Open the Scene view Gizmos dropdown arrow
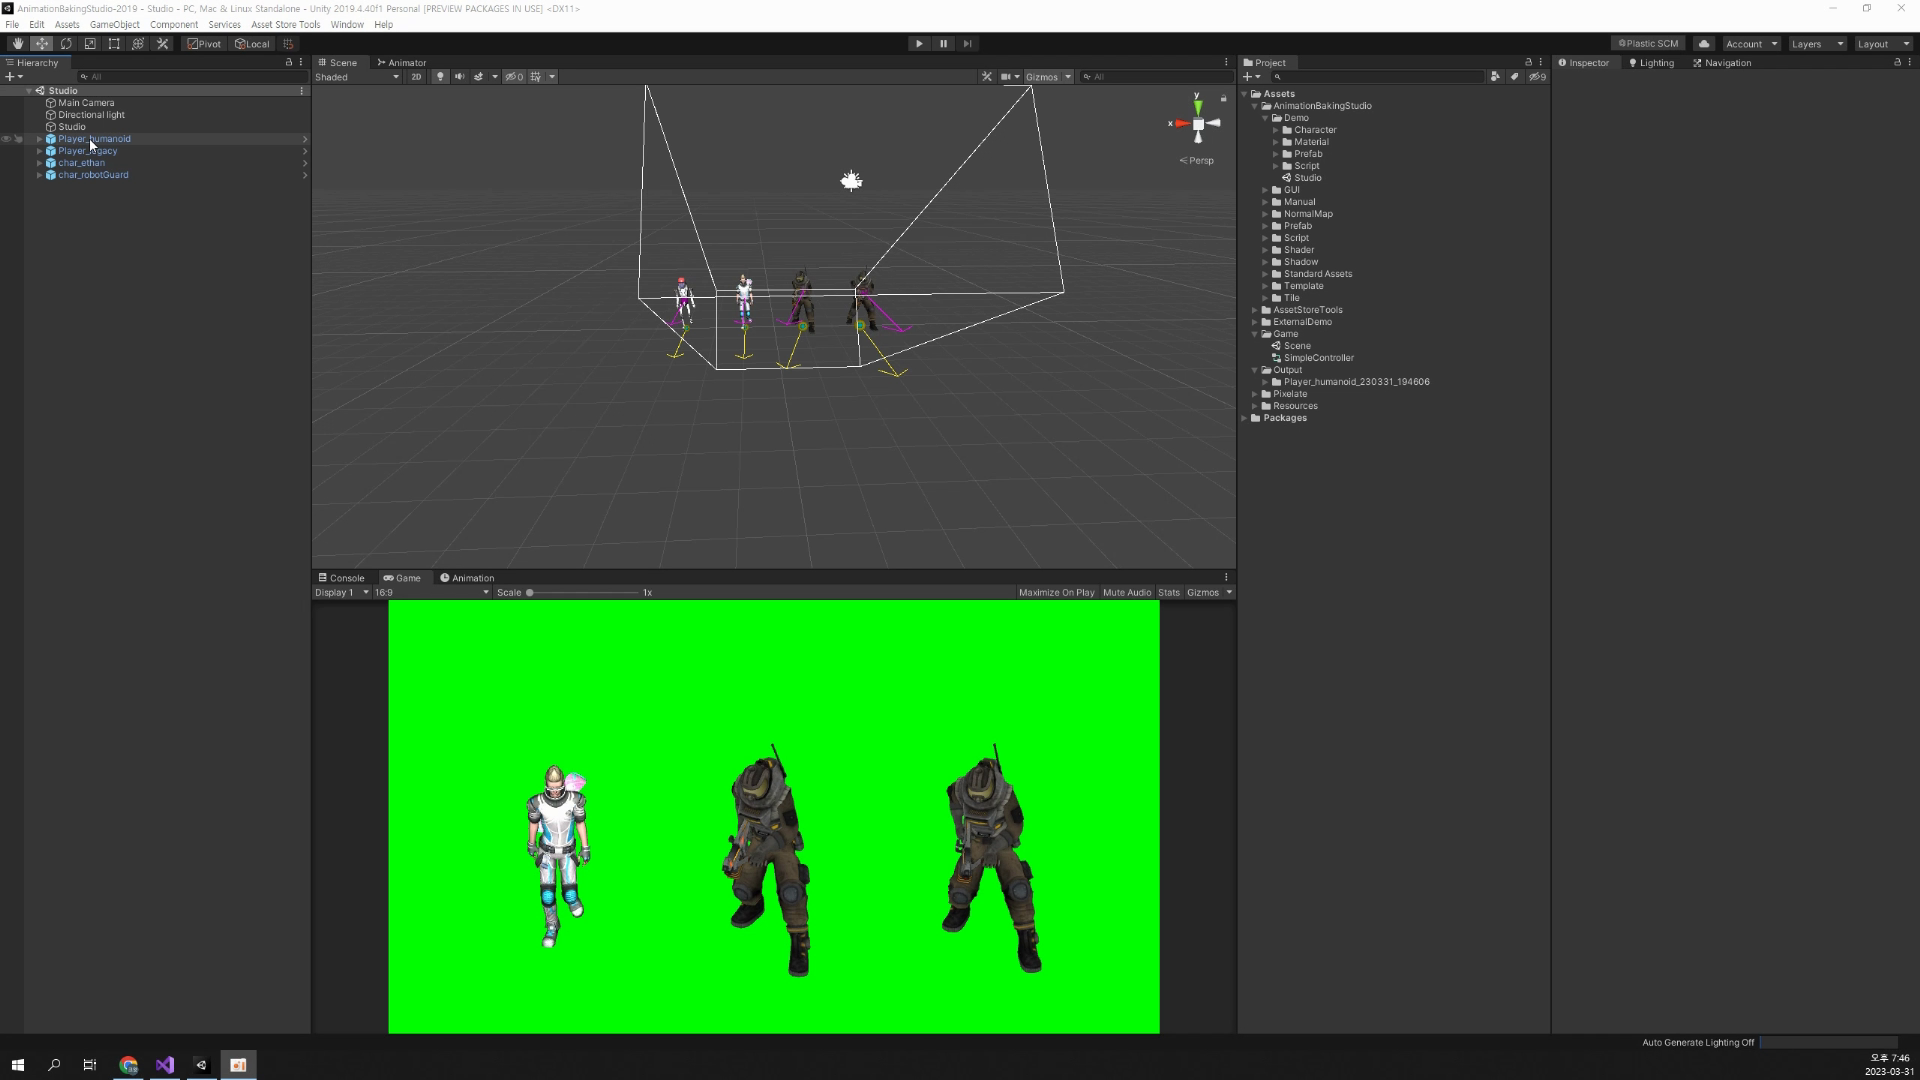Viewport: 1920px width, 1080px height. [1068, 77]
